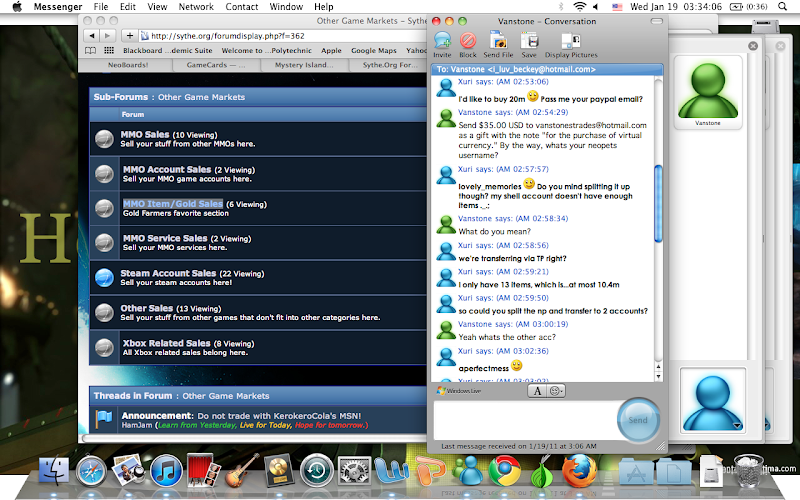Click the conversation scrollbar thumb
Viewport: 800px width, 500px height.
[658, 204]
